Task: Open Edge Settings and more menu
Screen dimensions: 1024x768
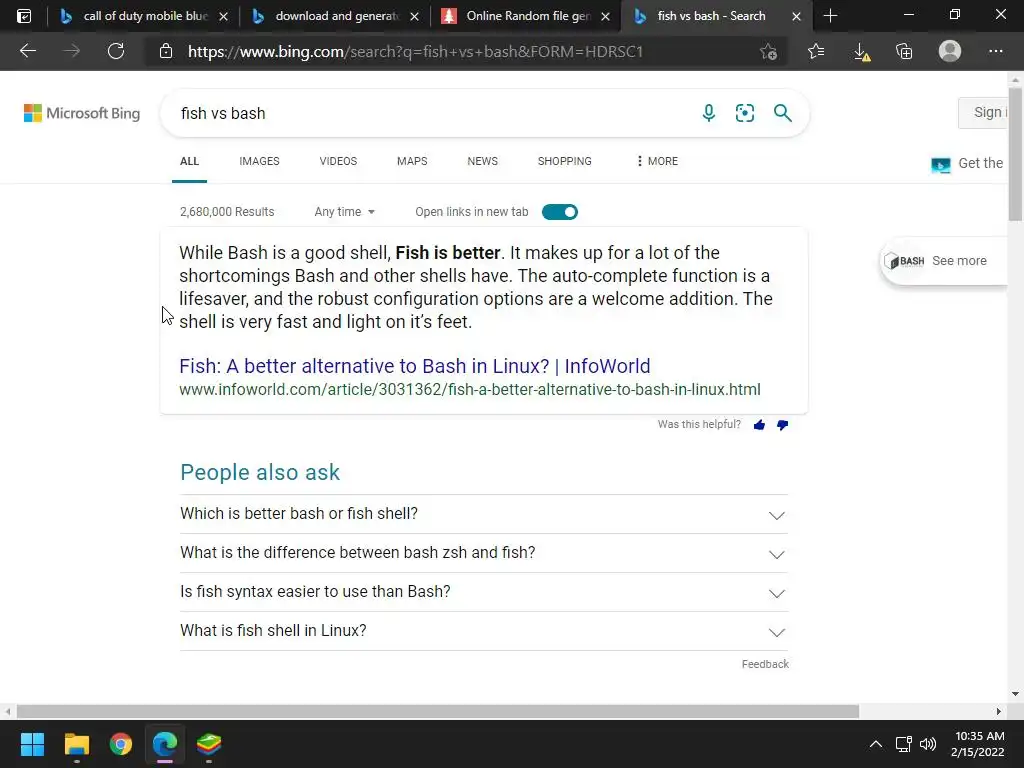Action: pos(995,51)
